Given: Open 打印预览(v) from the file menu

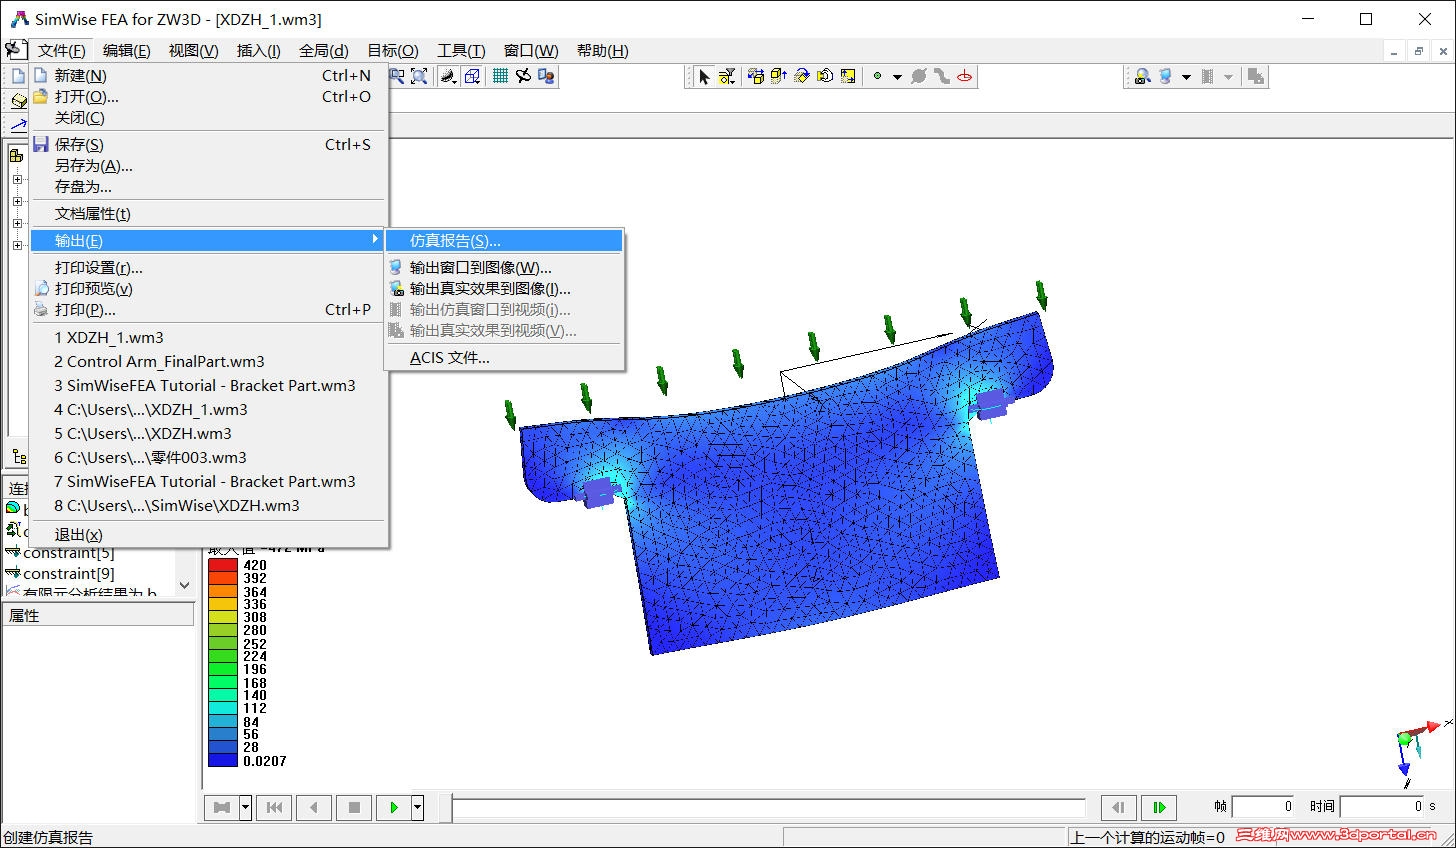Looking at the screenshot, I should [x=207, y=289].
